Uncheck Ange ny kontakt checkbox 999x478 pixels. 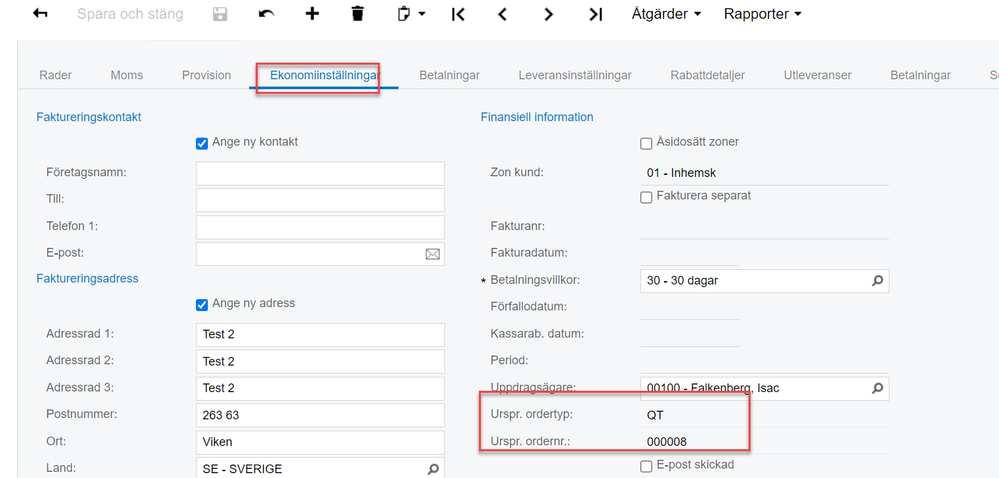[x=202, y=143]
